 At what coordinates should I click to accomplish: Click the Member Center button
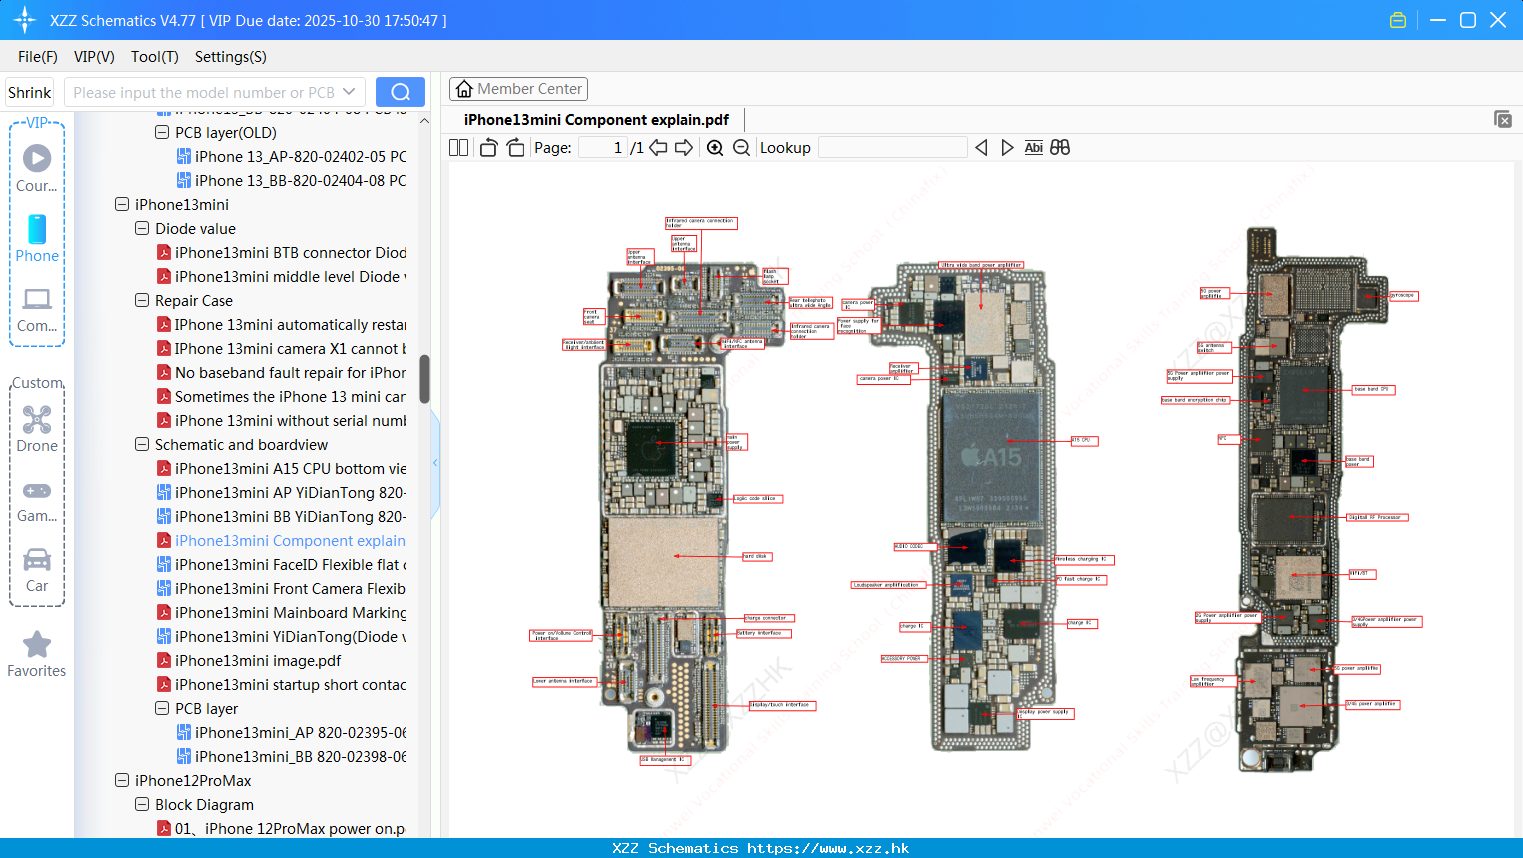point(518,89)
